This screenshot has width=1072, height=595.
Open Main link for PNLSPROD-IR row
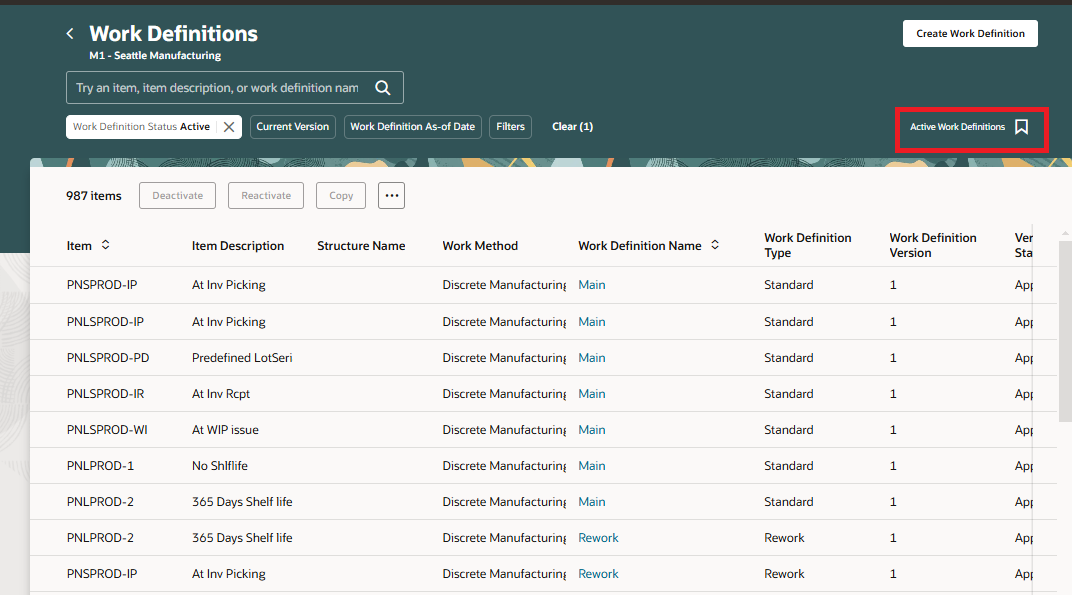tap(591, 394)
